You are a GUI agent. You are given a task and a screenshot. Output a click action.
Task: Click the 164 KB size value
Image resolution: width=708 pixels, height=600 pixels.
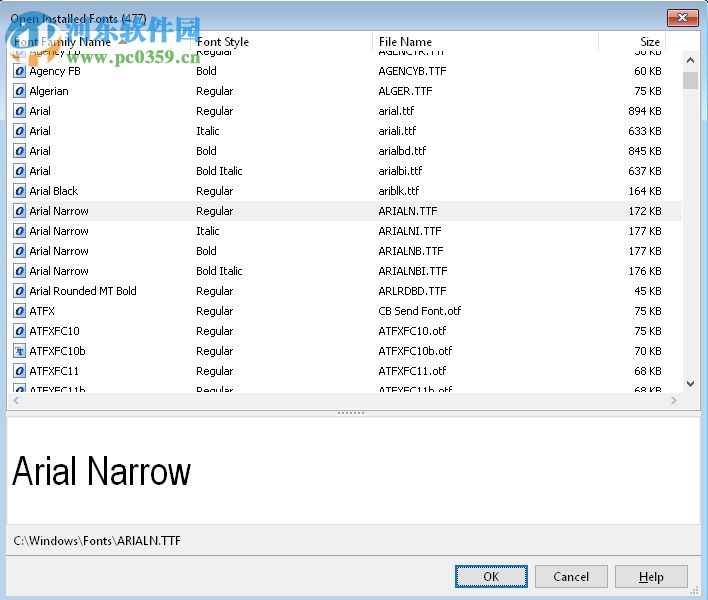click(x=645, y=191)
